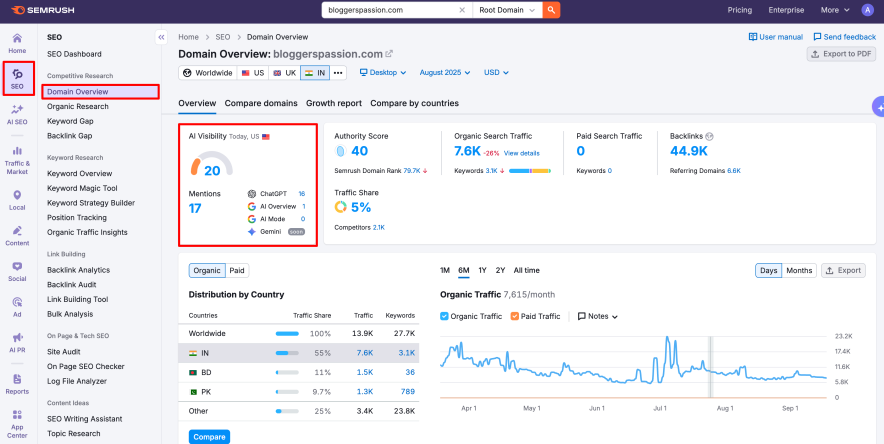Select the 1Y time range

click(483, 270)
